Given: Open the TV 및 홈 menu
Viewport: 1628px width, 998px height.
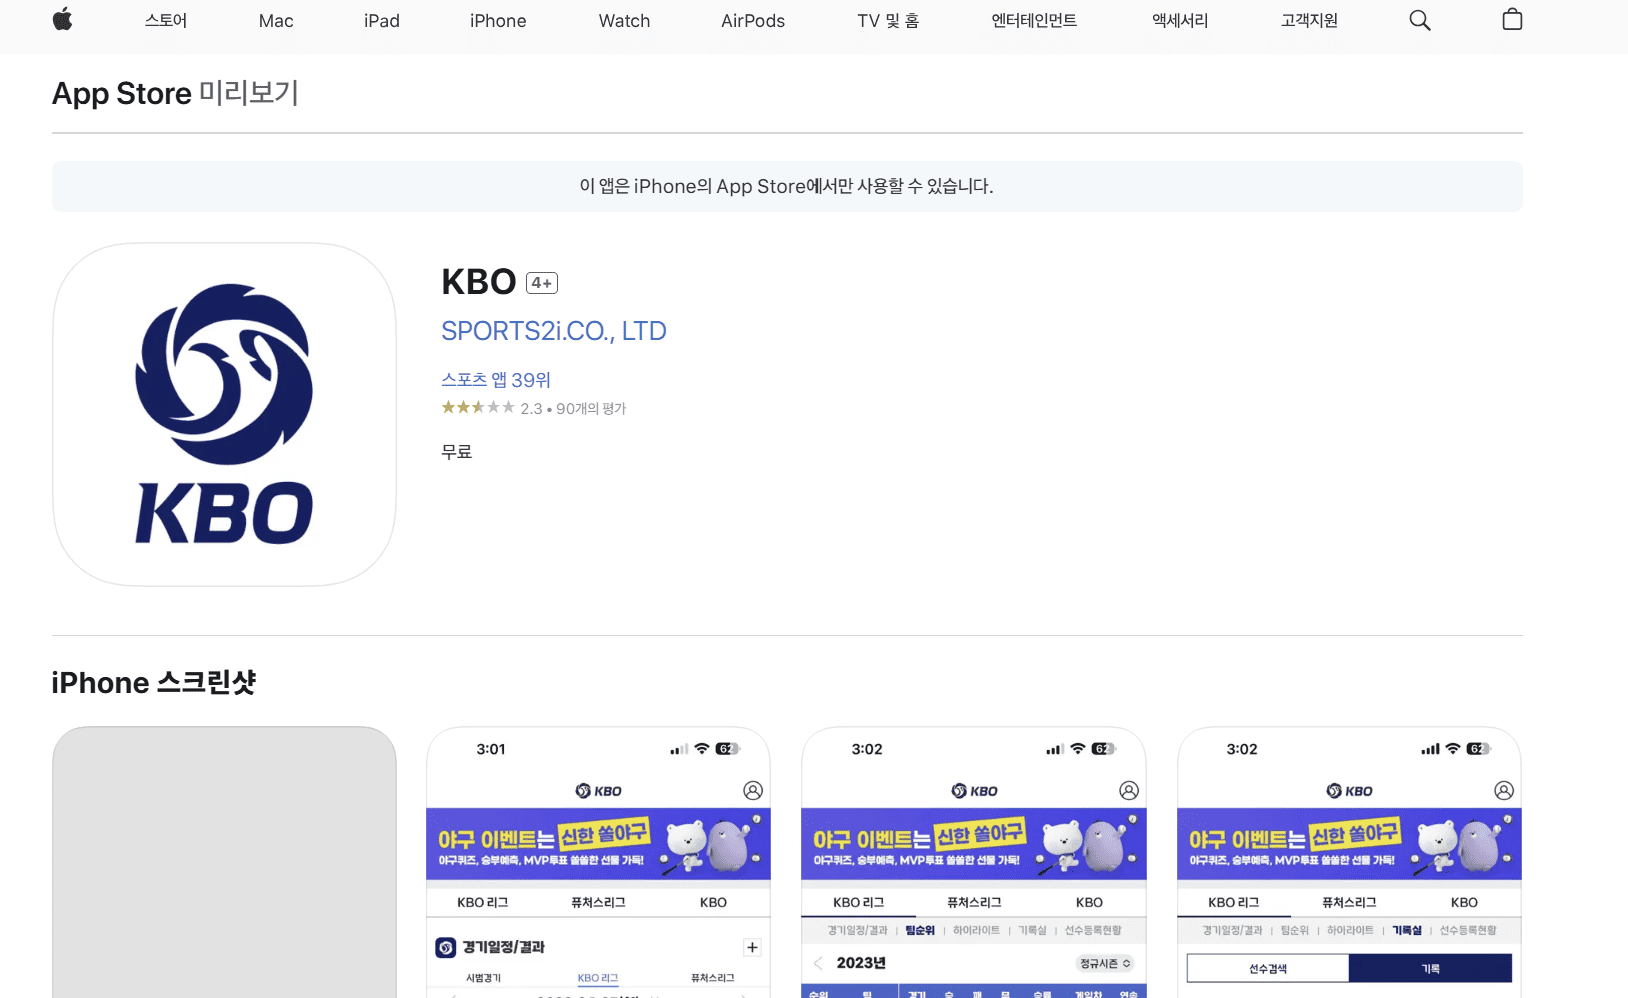Looking at the screenshot, I should tap(888, 20).
